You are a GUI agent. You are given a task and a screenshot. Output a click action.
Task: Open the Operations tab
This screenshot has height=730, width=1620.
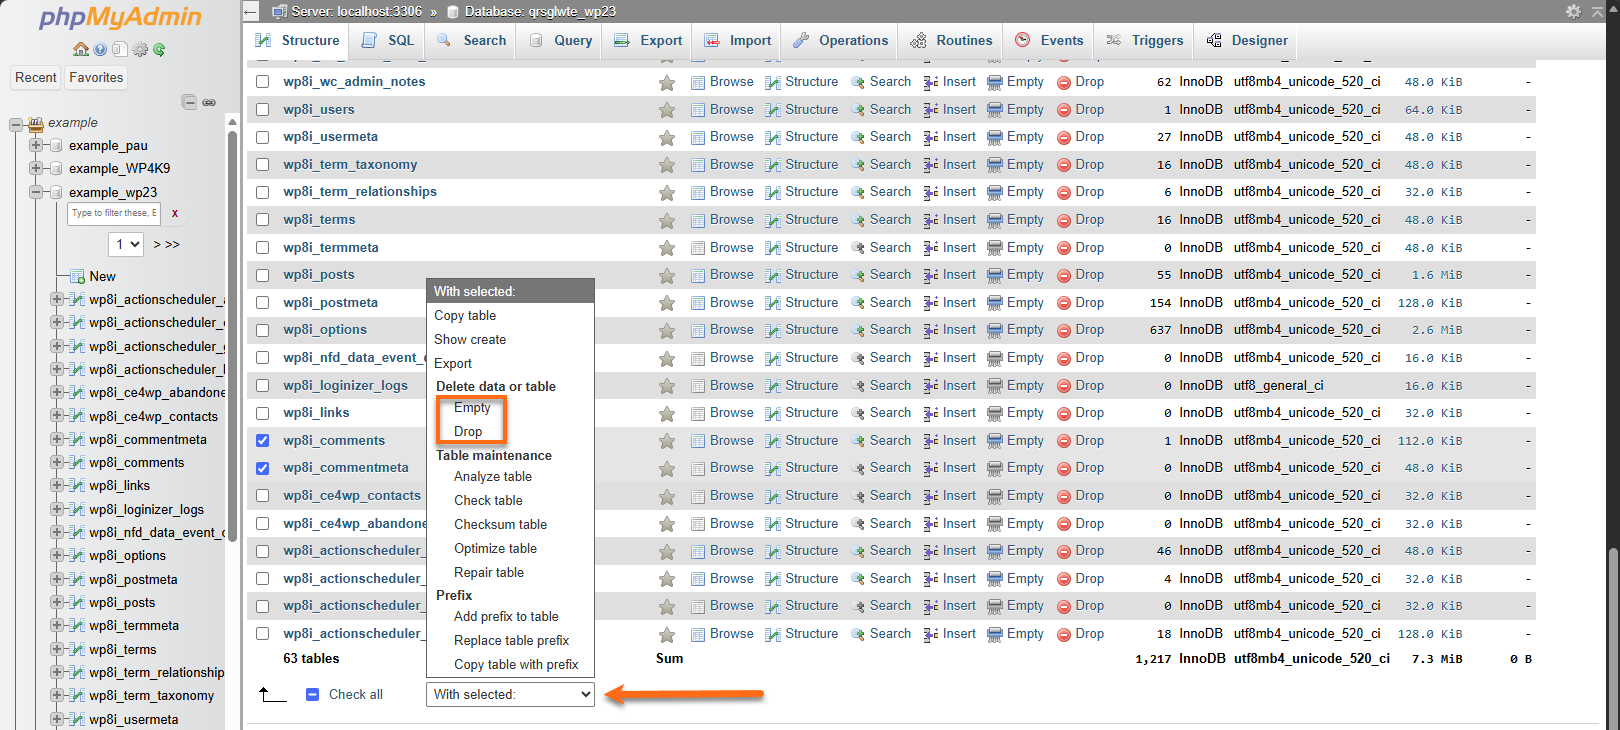[x=840, y=41]
